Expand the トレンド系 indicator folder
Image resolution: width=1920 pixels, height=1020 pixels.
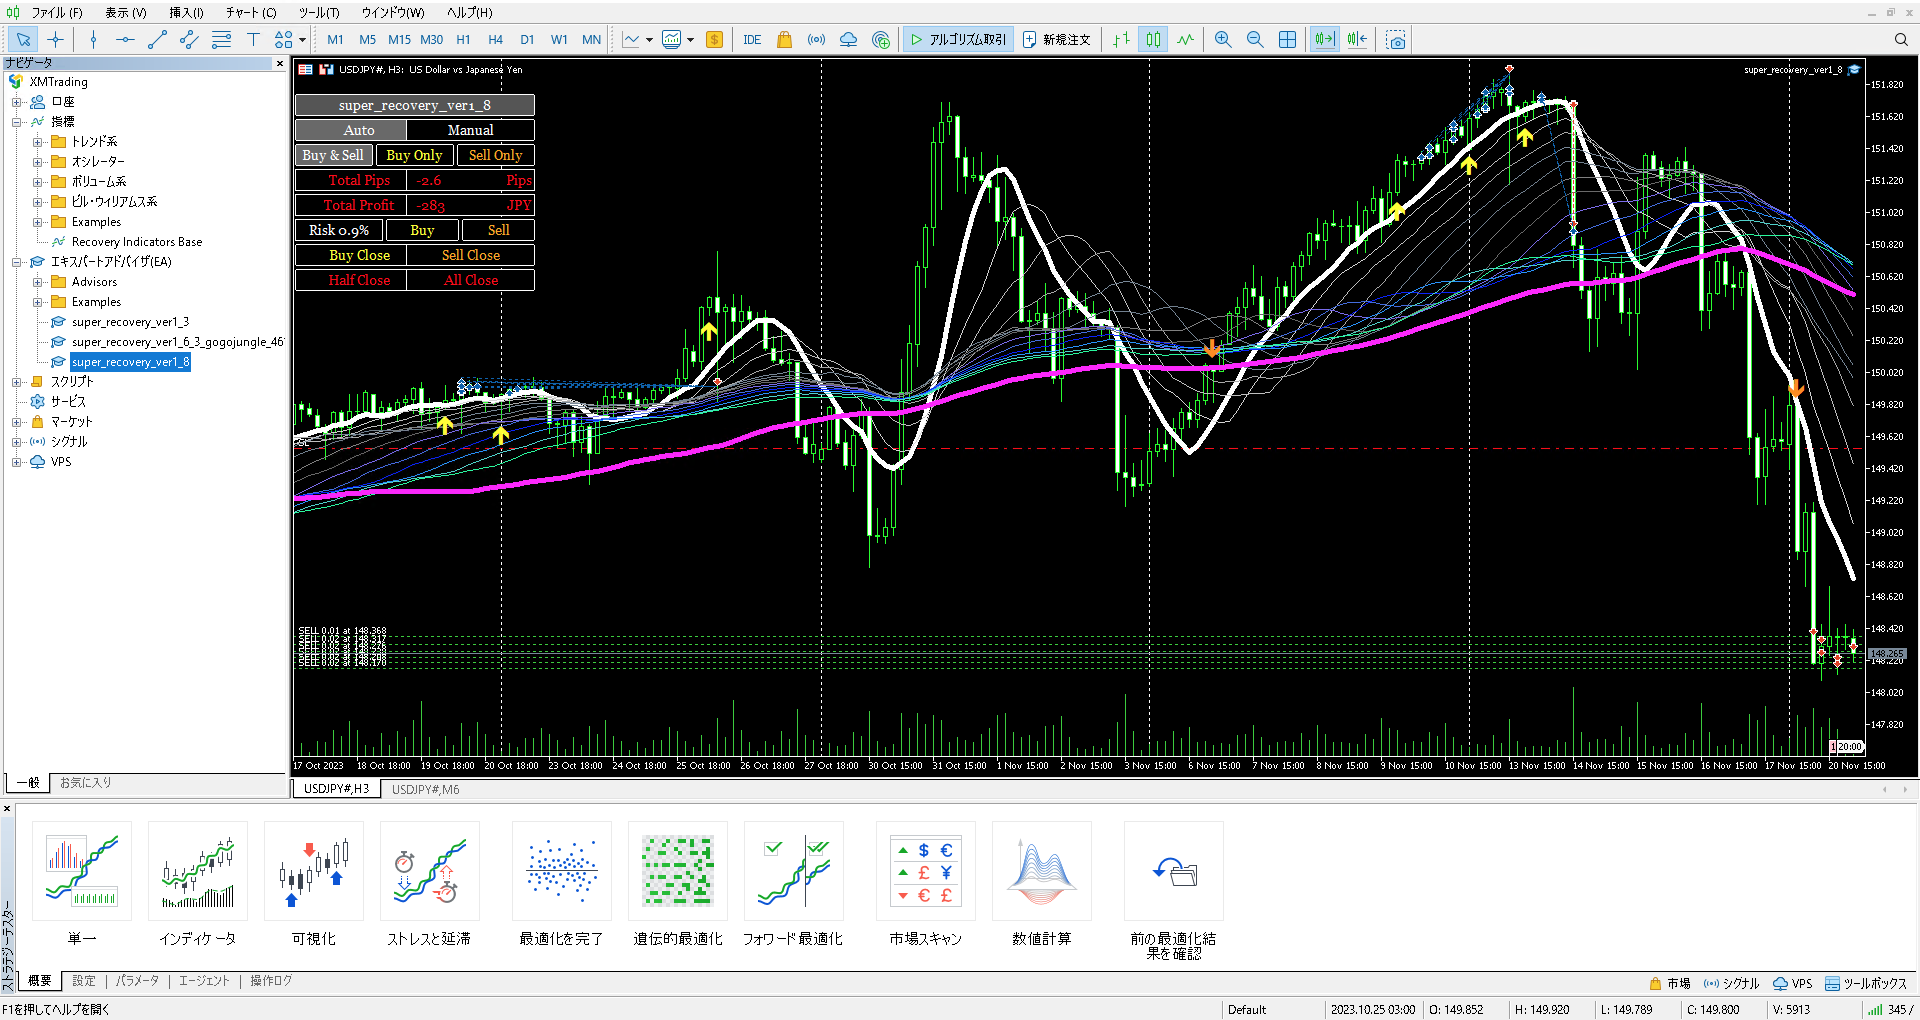[x=37, y=142]
